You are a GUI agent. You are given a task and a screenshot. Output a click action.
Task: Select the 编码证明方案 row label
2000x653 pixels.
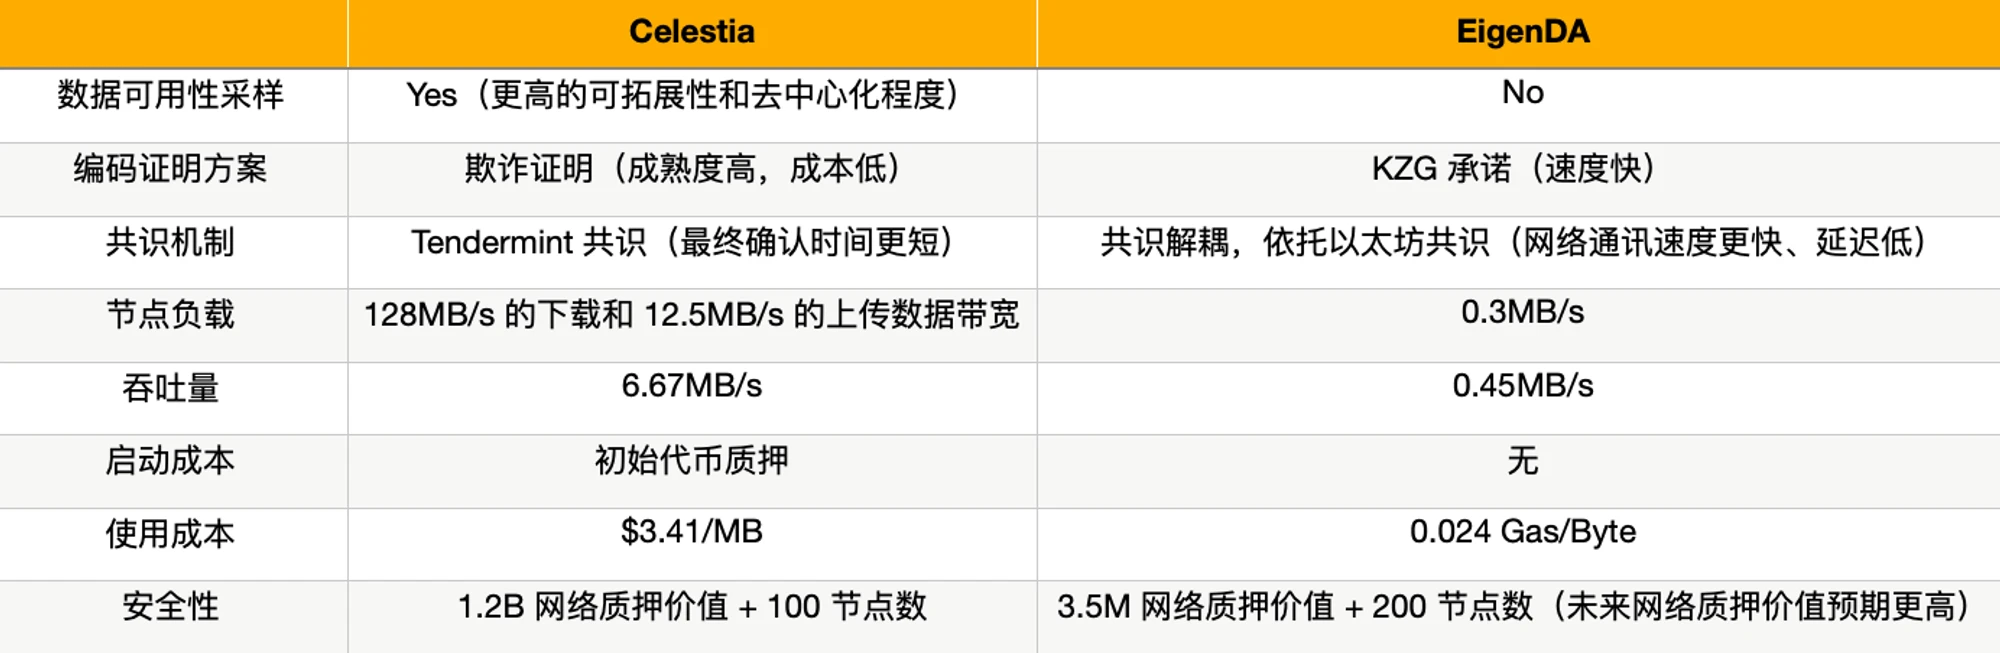pyautogui.click(x=171, y=168)
